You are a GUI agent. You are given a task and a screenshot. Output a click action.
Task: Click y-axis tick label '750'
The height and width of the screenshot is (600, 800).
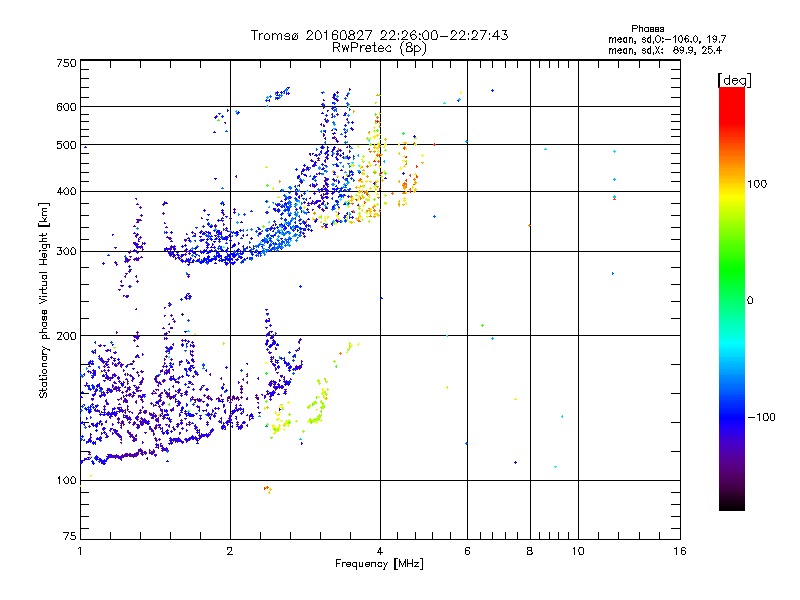(66, 63)
